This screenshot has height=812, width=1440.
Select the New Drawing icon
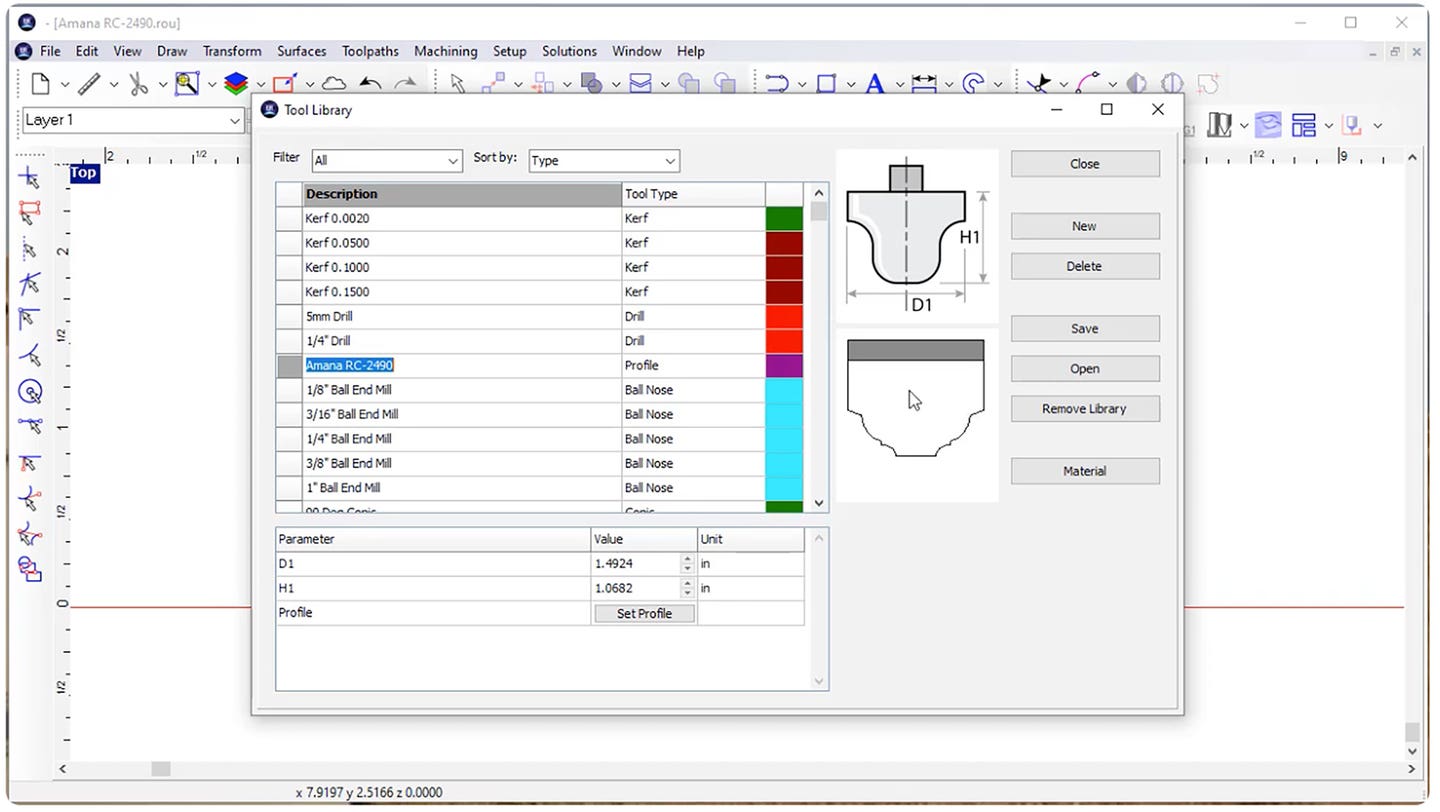(40, 84)
